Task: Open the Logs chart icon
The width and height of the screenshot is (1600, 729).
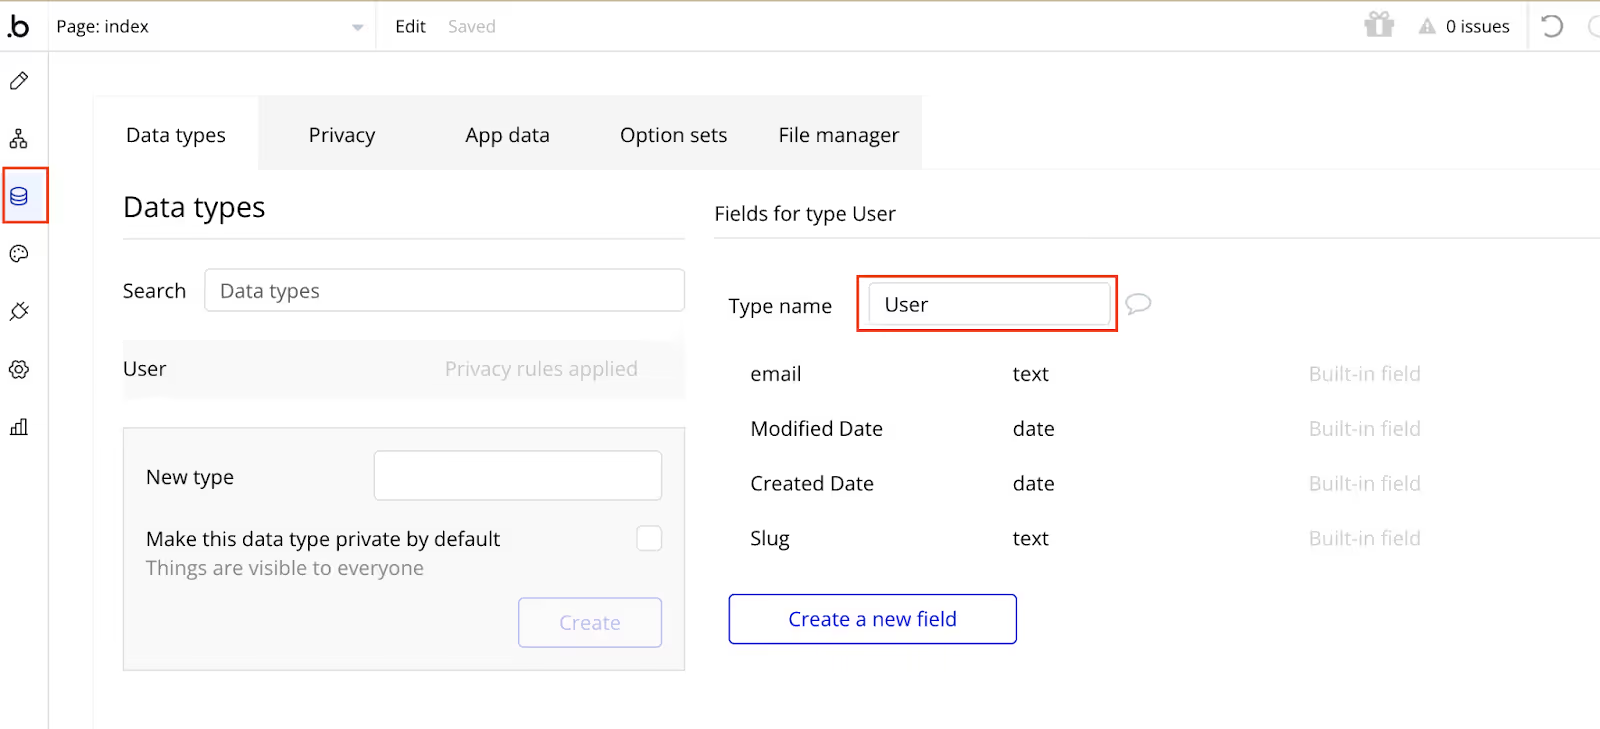Action: (19, 427)
